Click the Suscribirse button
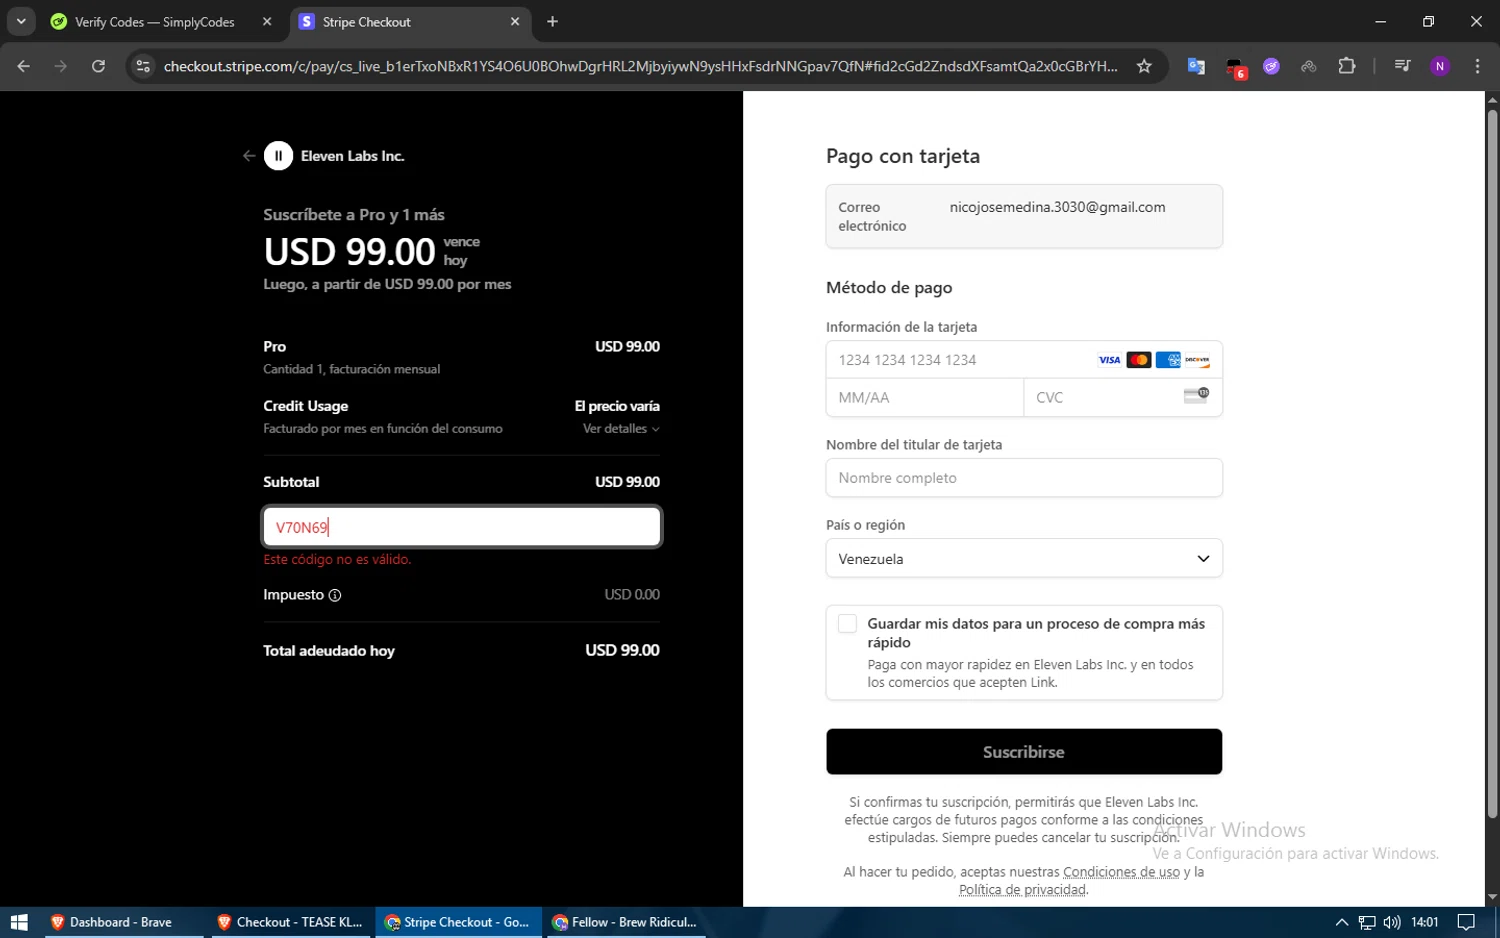Image resolution: width=1500 pixels, height=938 pixels. 1024,752
